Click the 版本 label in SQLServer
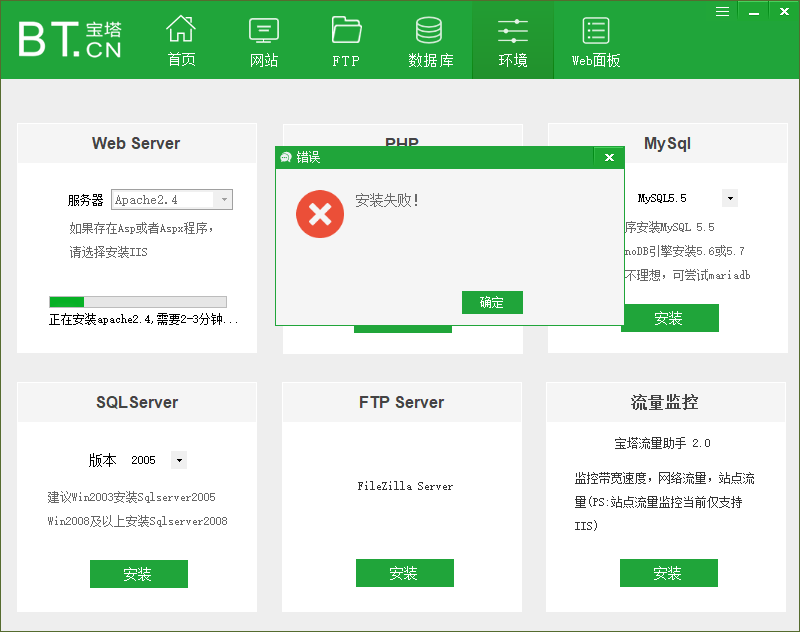 point(103,460)
